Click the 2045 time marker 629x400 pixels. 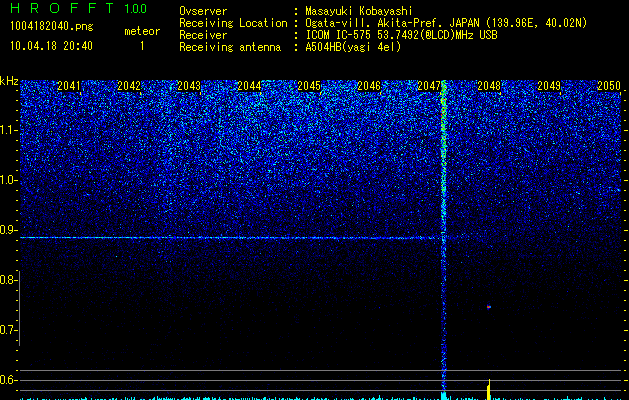point(309,86)
